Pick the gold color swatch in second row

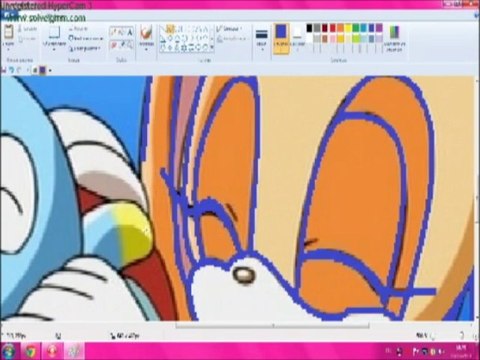coord(340,39)
